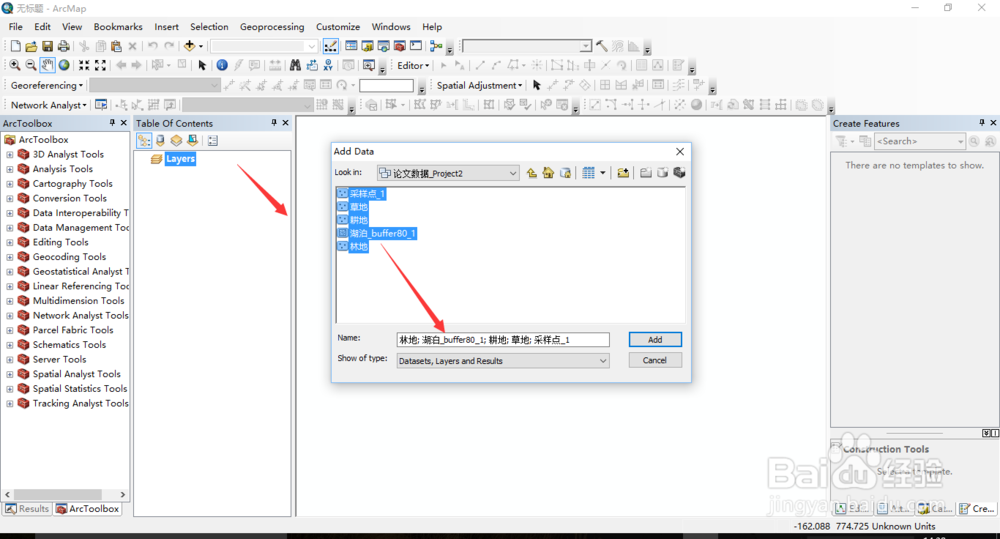Click the Cancel button in Add Data
Viewport: 1000px width, 539px height.
[x=655, y=360]
